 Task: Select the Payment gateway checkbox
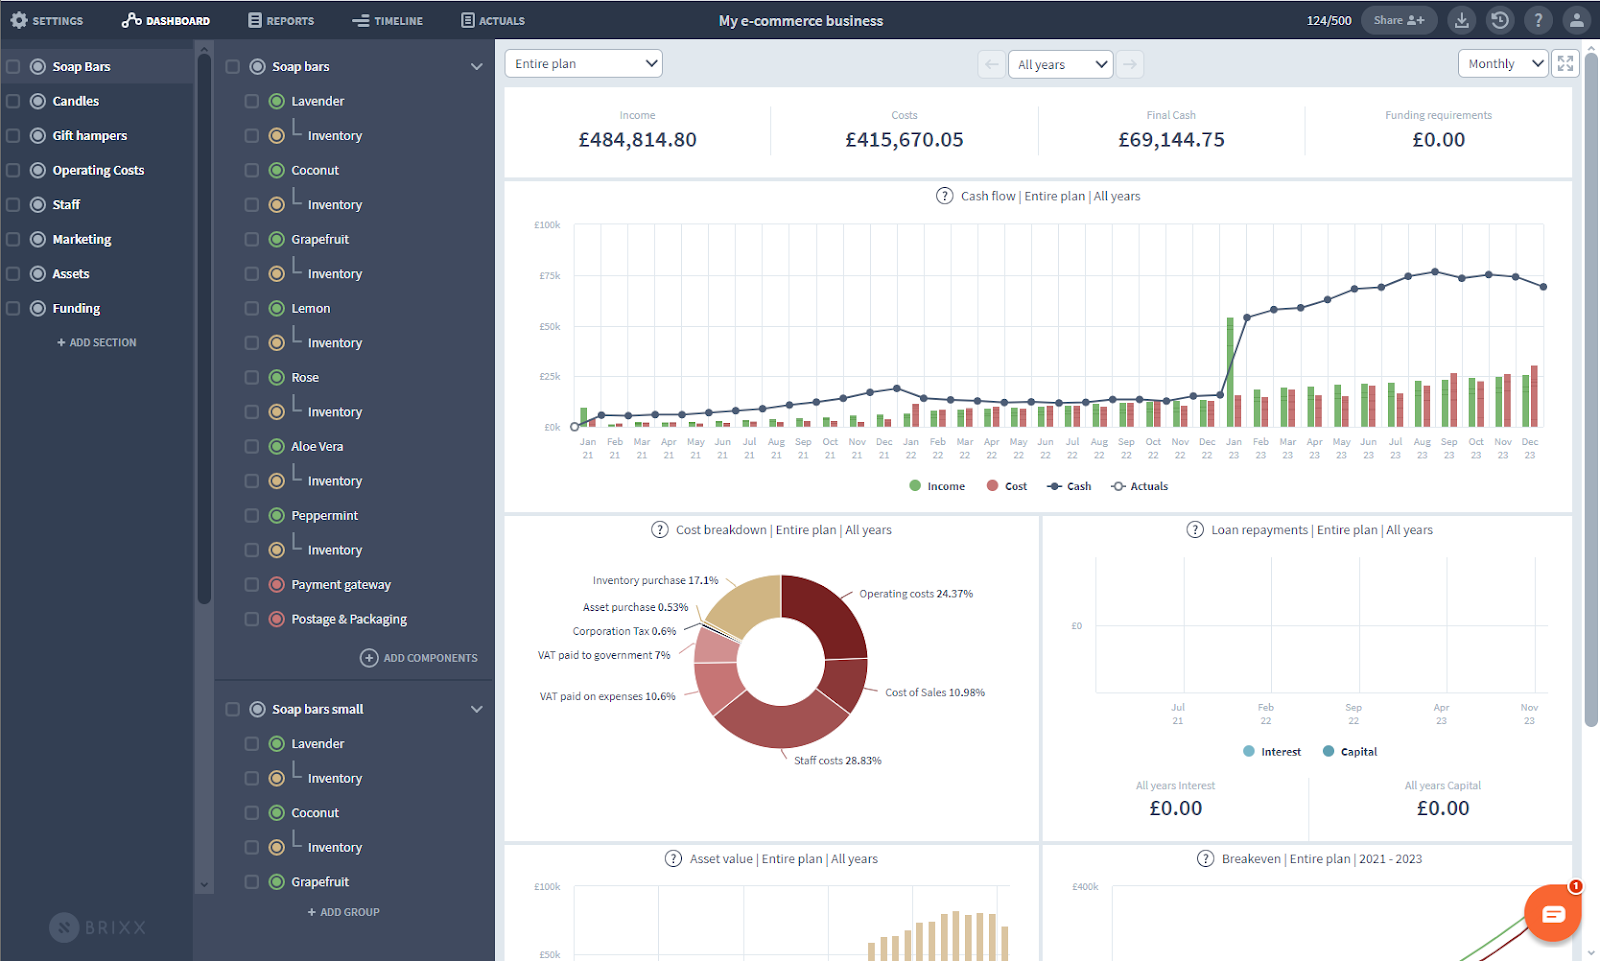(252, 585)
